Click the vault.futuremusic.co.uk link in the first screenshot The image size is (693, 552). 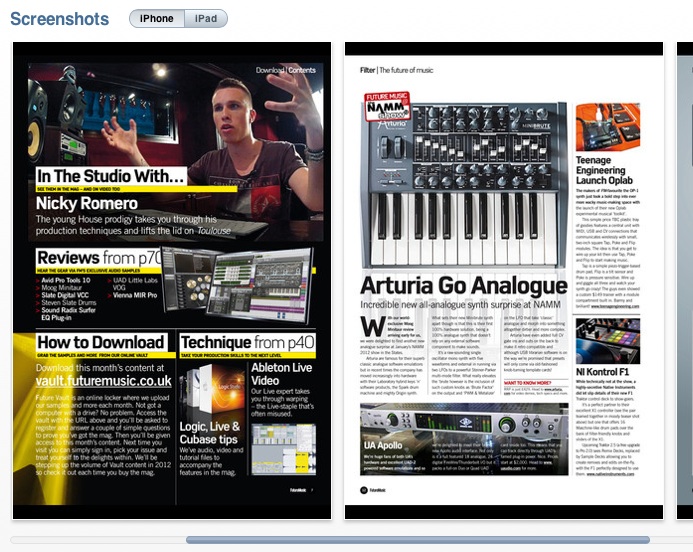tap(103, 381)
